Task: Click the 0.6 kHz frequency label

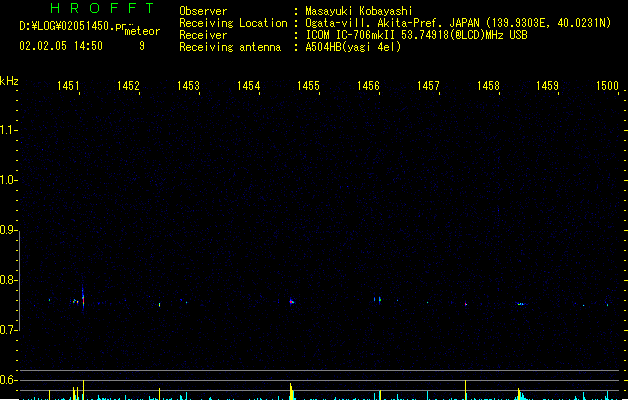Action: 7,380
